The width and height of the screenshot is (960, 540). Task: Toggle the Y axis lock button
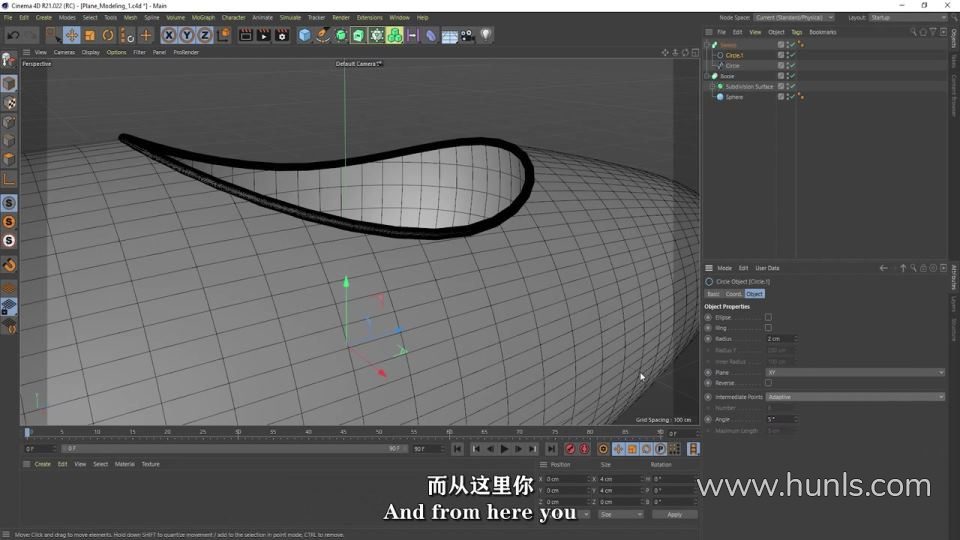187,35
